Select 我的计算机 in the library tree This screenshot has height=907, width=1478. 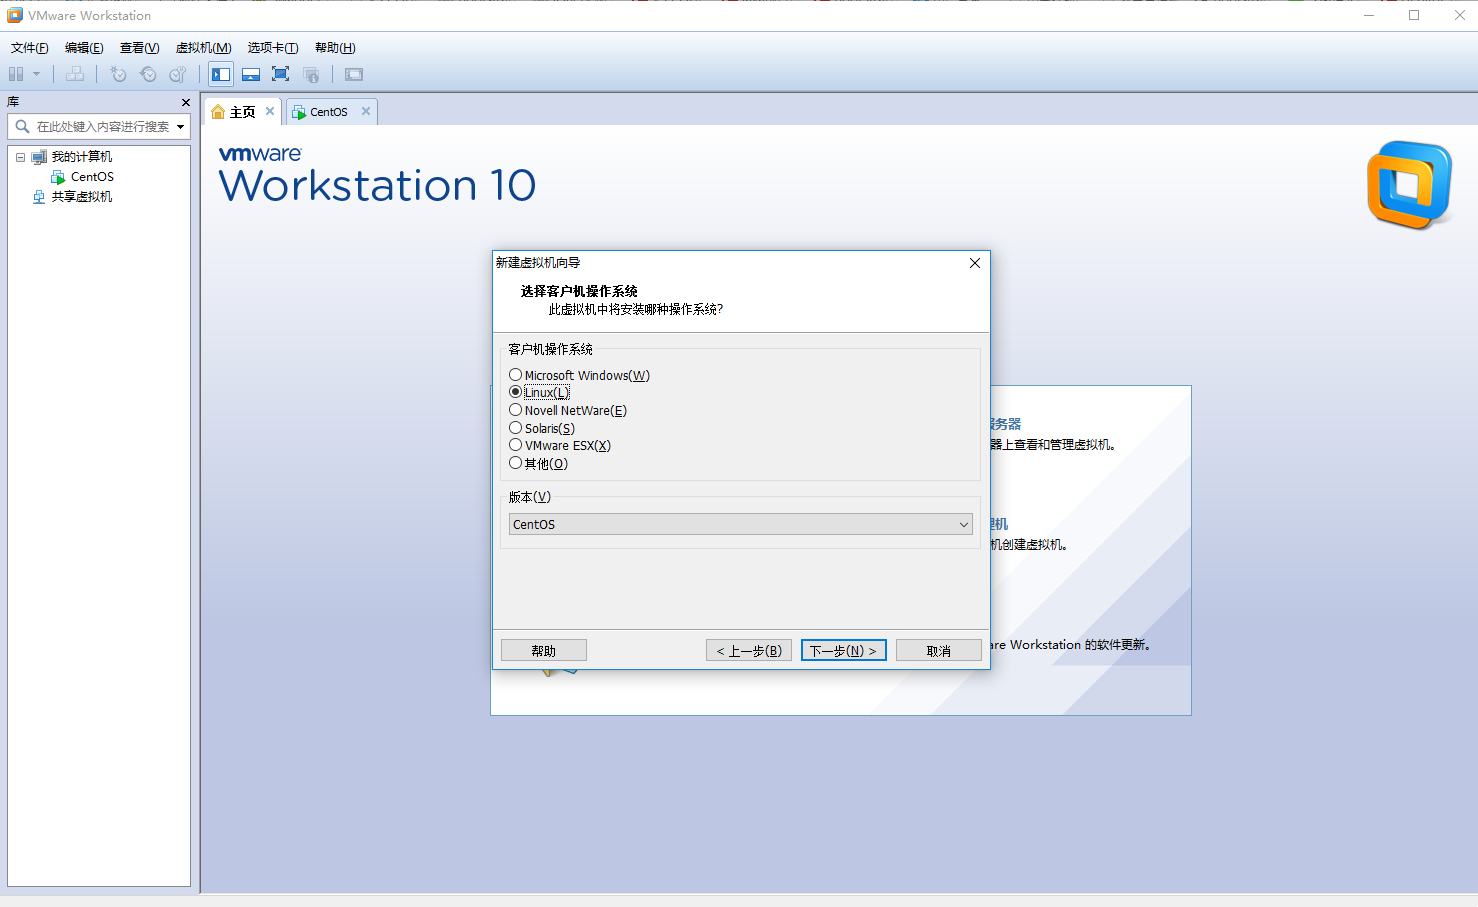click(82, 157)
